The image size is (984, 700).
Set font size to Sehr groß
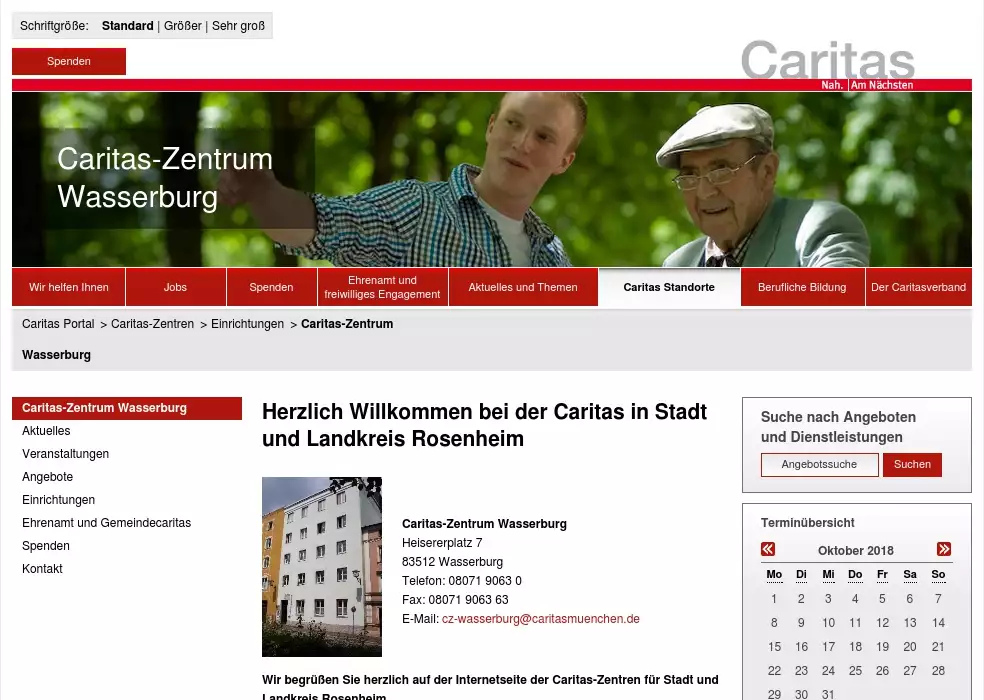pyautogui.click(x=238, y=26)
